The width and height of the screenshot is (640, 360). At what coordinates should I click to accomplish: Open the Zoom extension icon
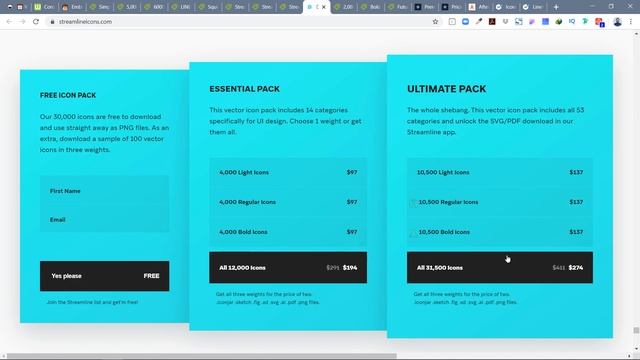[x=465, y=22]
